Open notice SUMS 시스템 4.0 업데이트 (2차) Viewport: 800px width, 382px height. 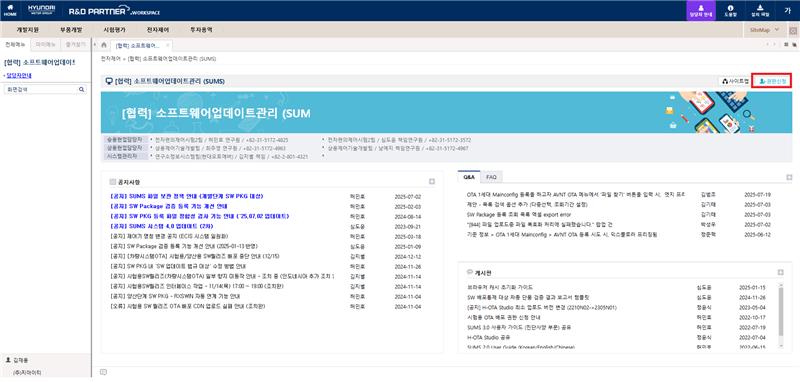point(162,226)
